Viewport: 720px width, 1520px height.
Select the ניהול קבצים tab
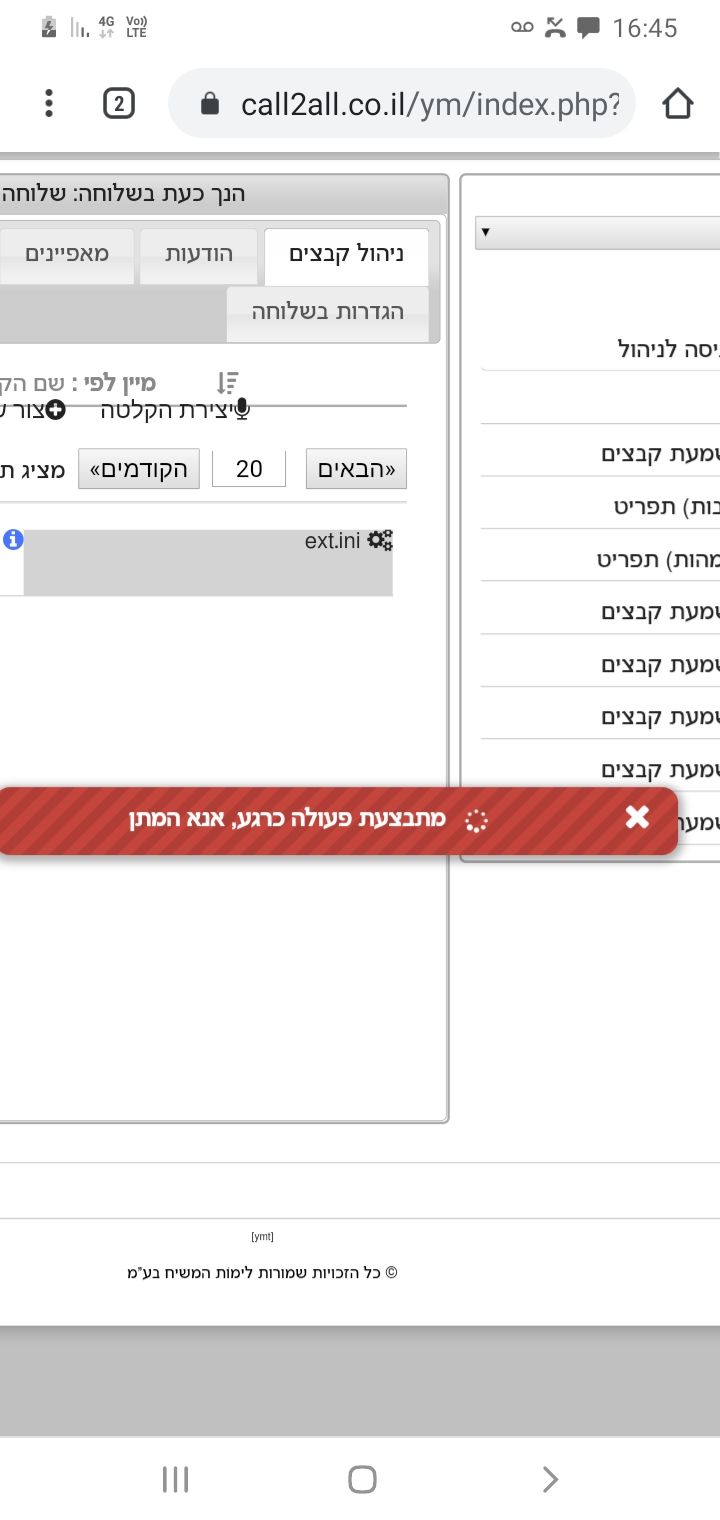pyautogui.click(x=346, y=254)
